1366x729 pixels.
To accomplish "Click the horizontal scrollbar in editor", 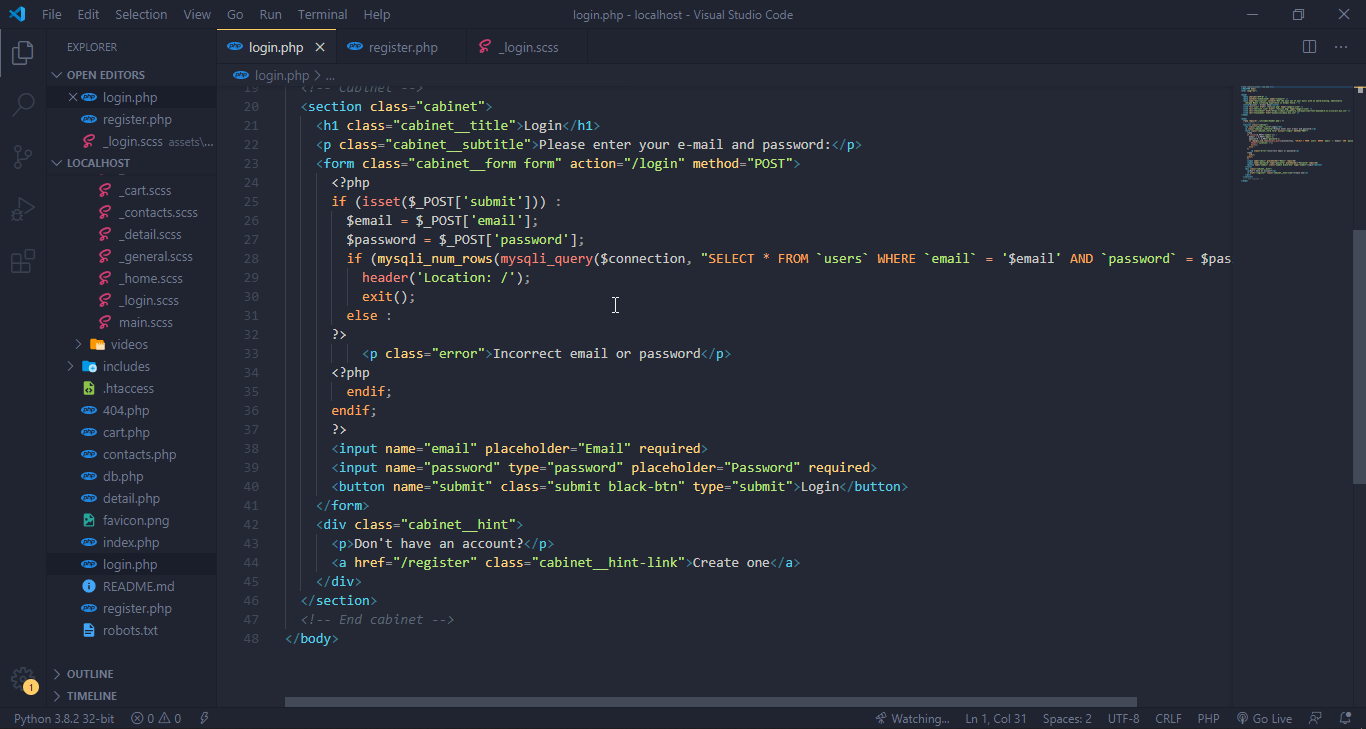I will [x=711, y=702].
